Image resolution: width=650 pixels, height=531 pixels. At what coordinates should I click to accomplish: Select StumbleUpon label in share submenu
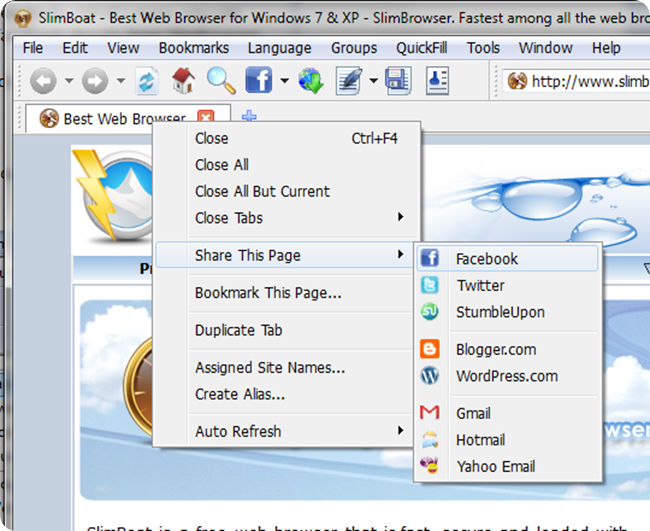500,312
